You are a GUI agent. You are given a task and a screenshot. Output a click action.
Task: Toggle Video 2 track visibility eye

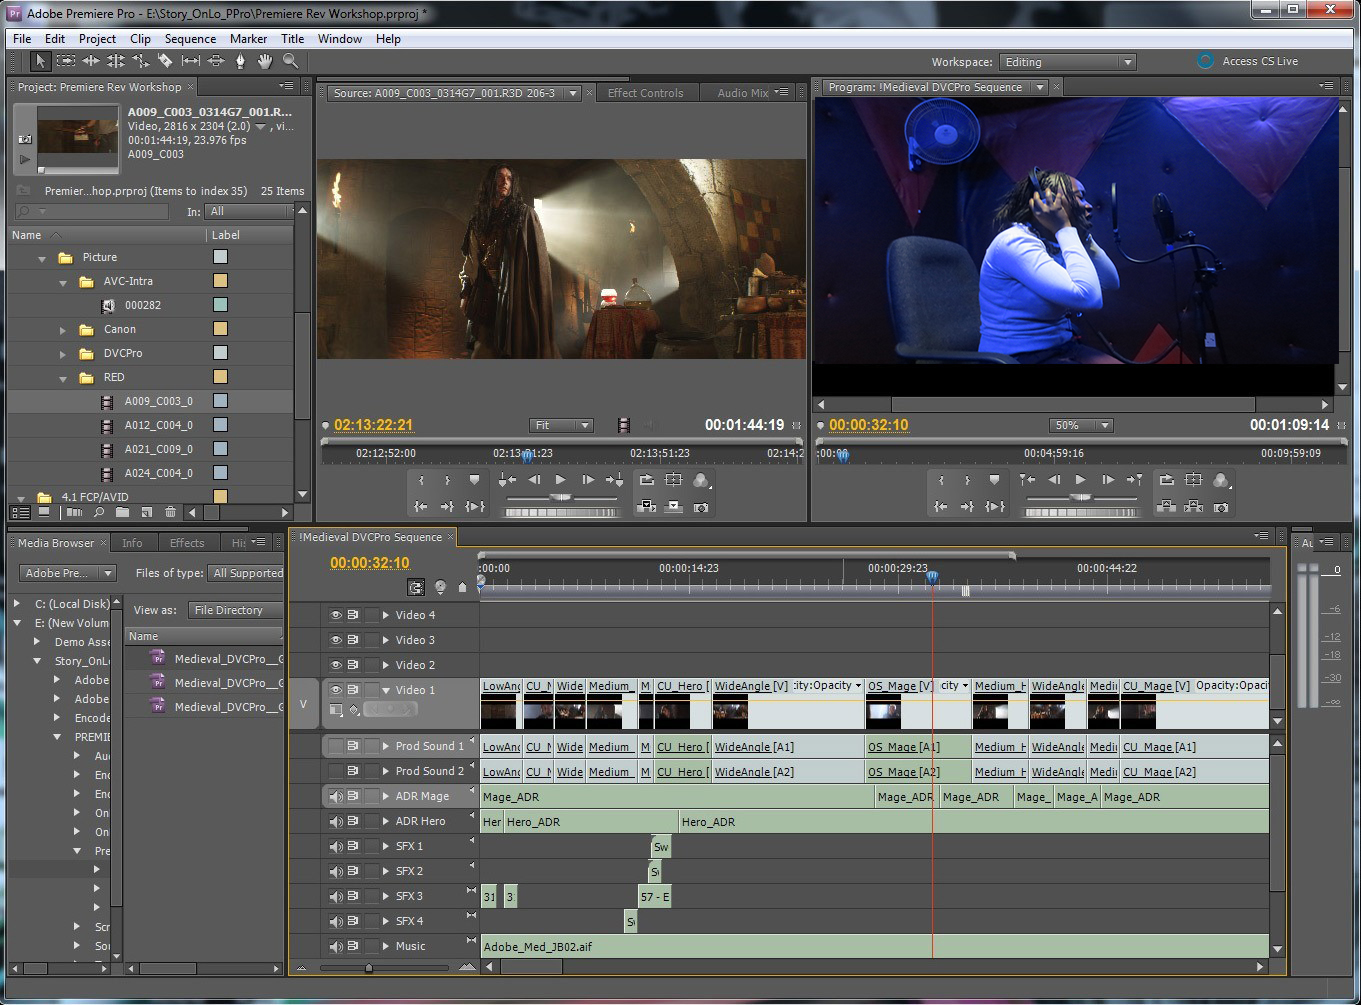(x=336, y=665)
